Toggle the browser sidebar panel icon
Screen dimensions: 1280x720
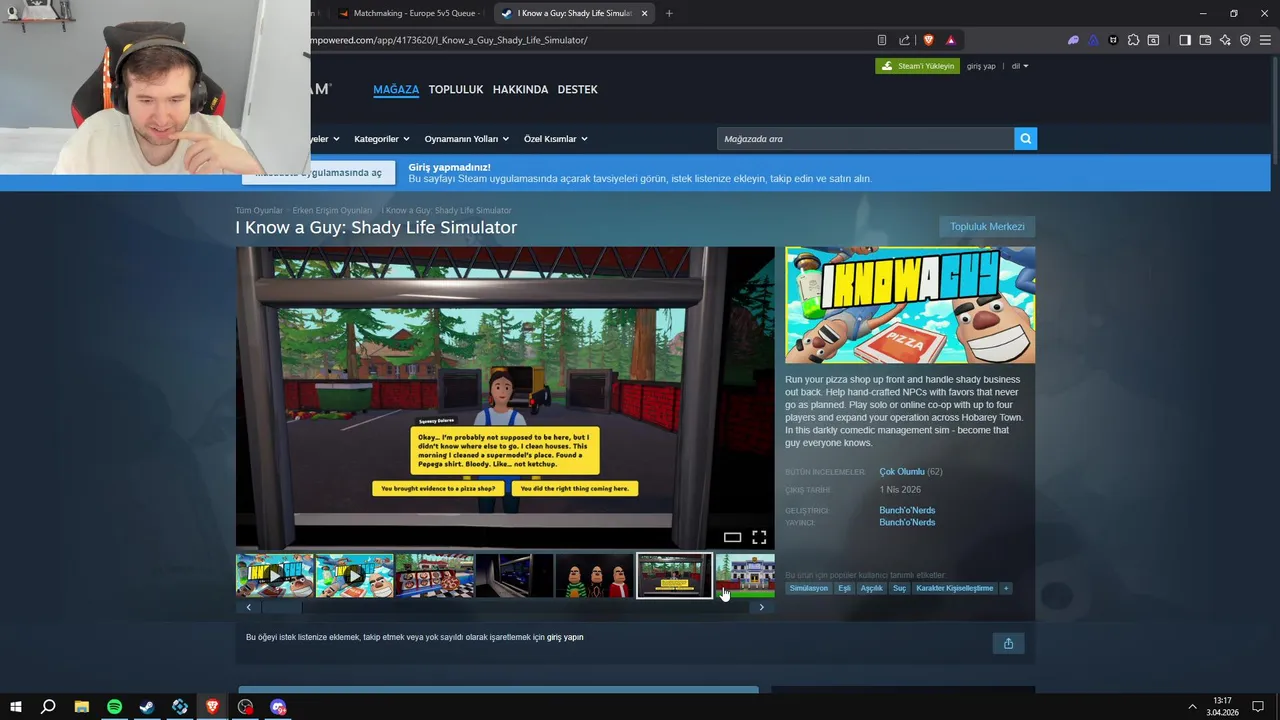[1185, 40]
